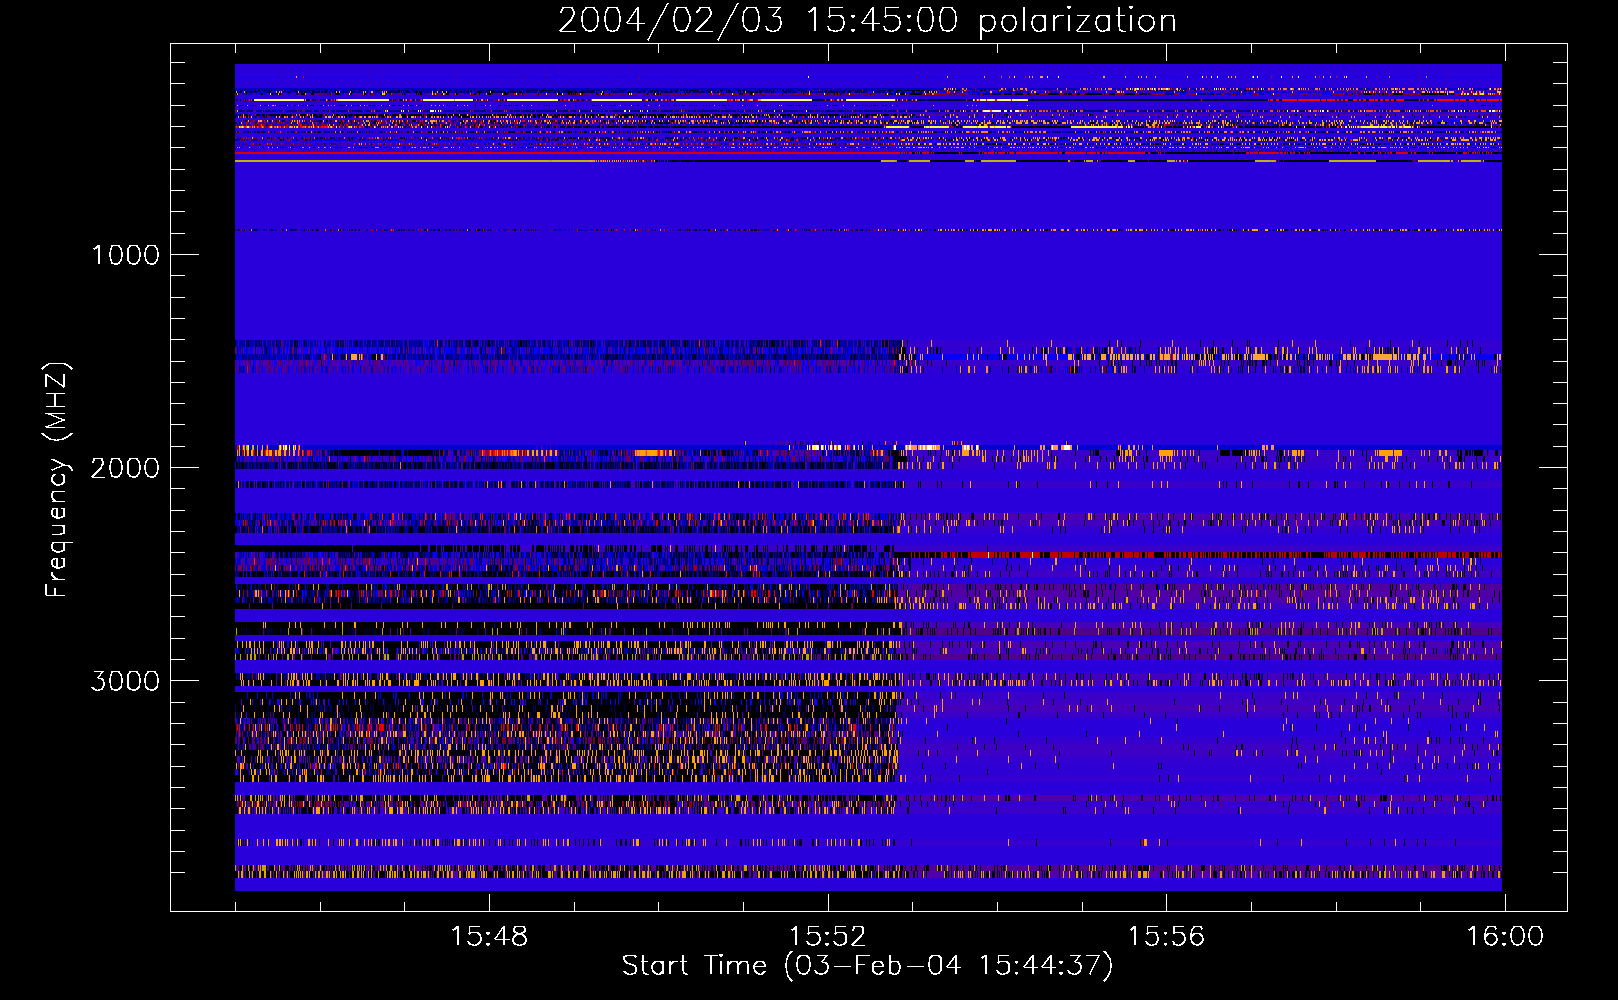Image resolution: width=1618 pixels, height=1000 pixels.
Task: Click the 2000 frequency tick label
Action: (125, 468)
